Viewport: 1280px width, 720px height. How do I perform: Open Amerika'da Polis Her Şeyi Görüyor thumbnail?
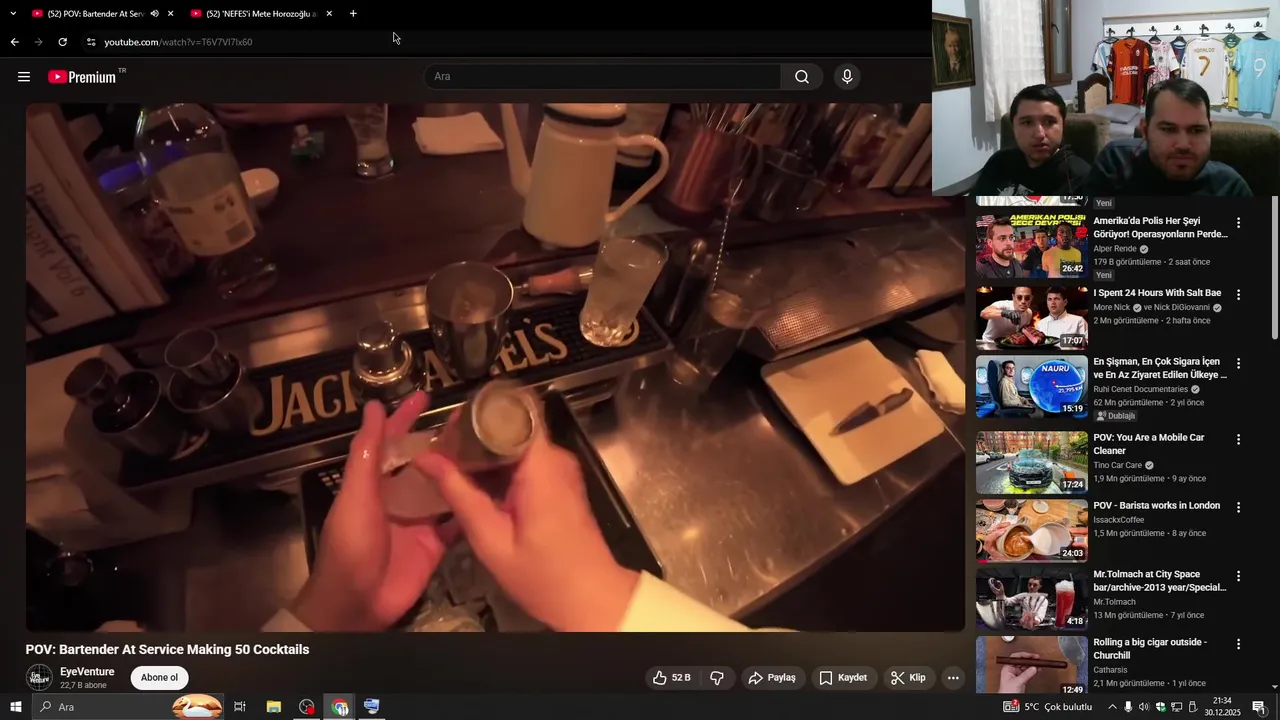pyautogui.click(x=1031, y=246)
